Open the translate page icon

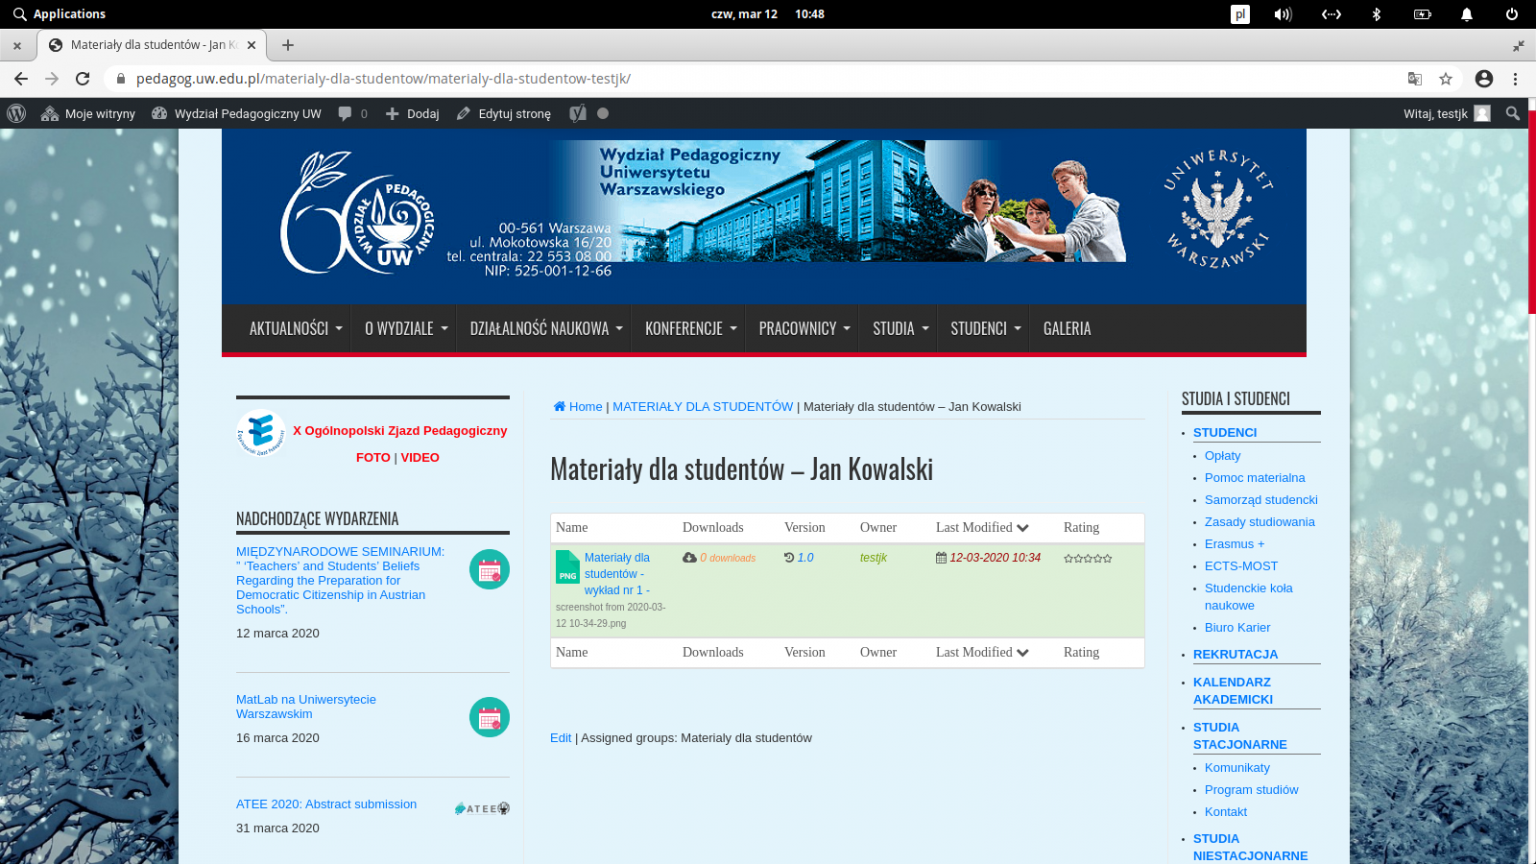coord(1415,79)
